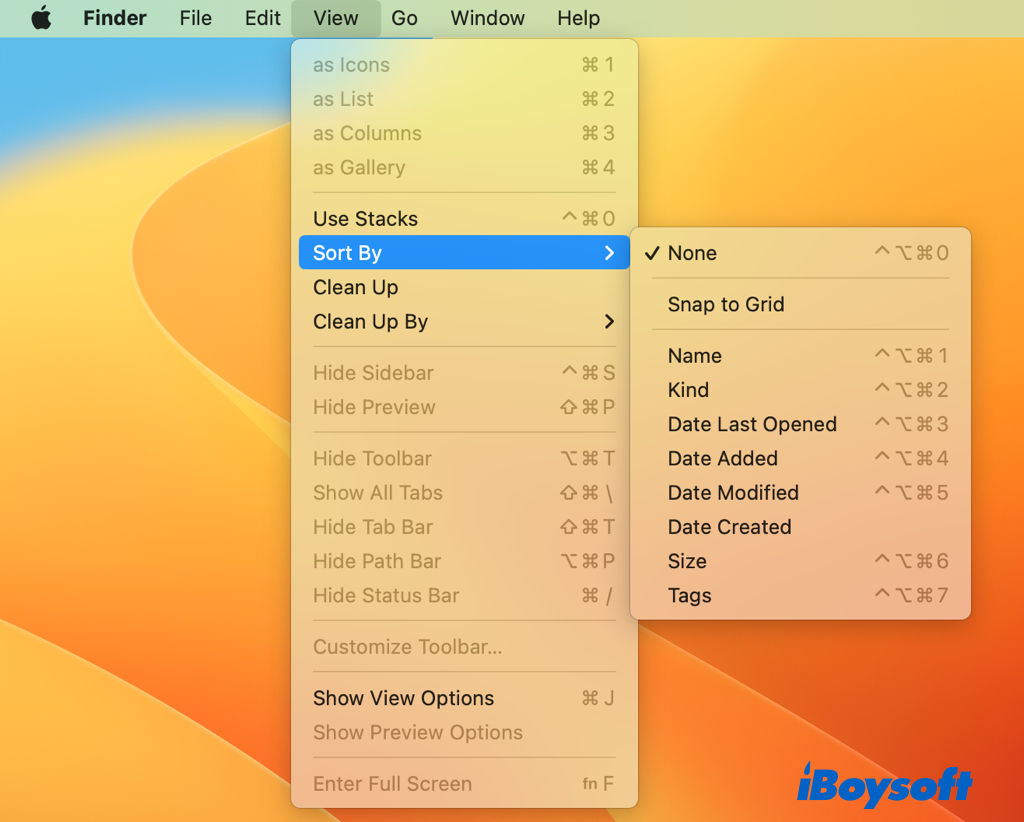The width and height of the screenshot is (1024, 822).
Task: Click the File menu
Action: [195, 17]
